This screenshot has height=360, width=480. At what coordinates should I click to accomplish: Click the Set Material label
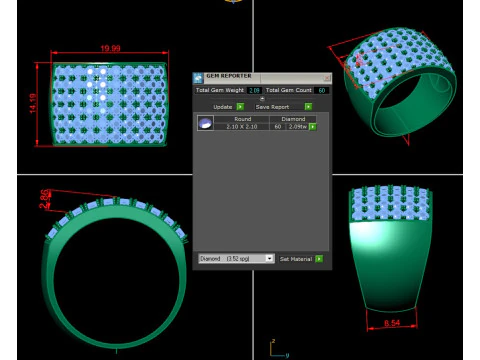(296, 259)
